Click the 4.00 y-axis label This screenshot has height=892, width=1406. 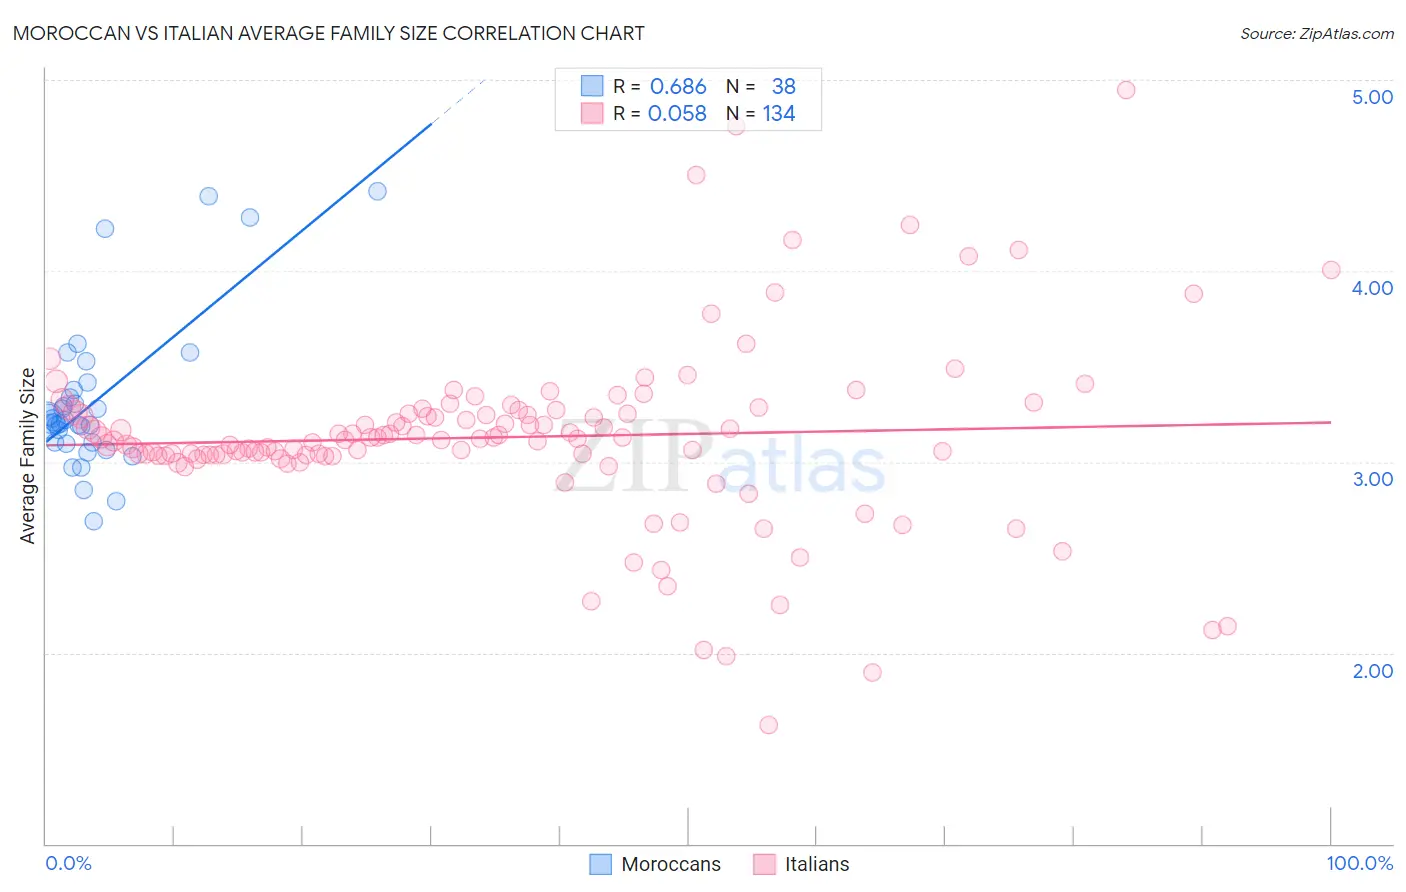pos(1372,288)
